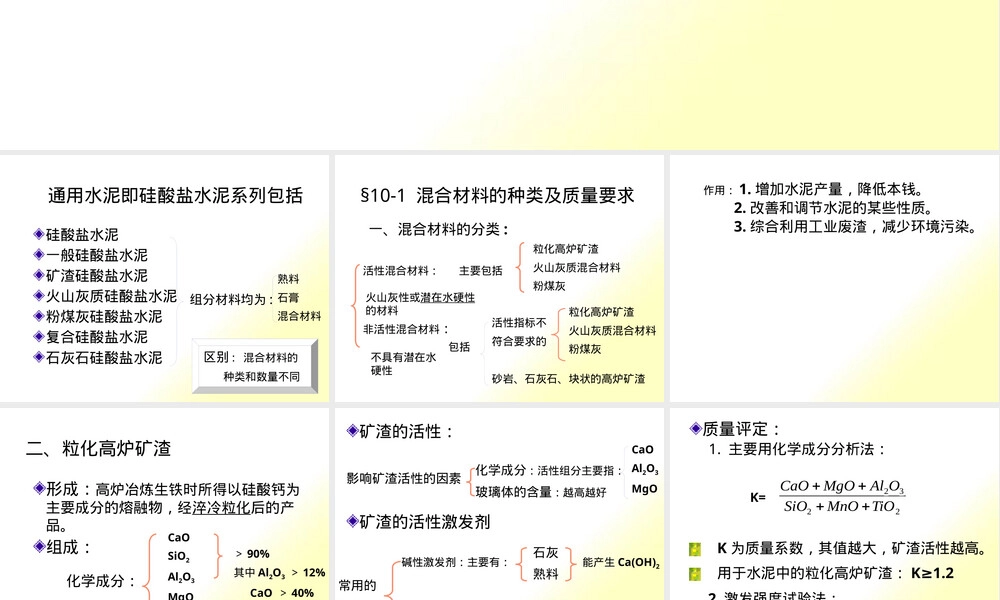Screen dimensions: 1000x600
Task: Click the text 其中 Al2O3 > 12%
Action: pos(279,573)
